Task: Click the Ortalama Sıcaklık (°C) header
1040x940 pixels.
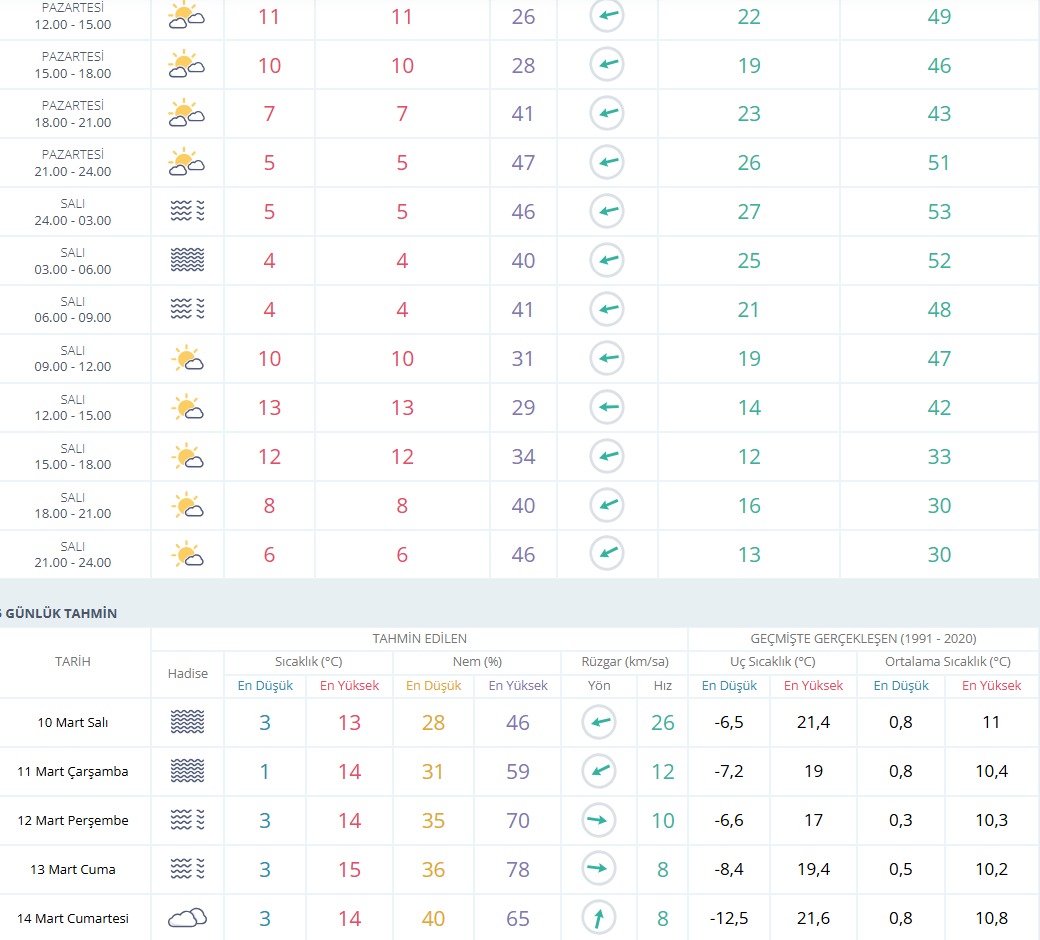Action: (x=948, y=661)
